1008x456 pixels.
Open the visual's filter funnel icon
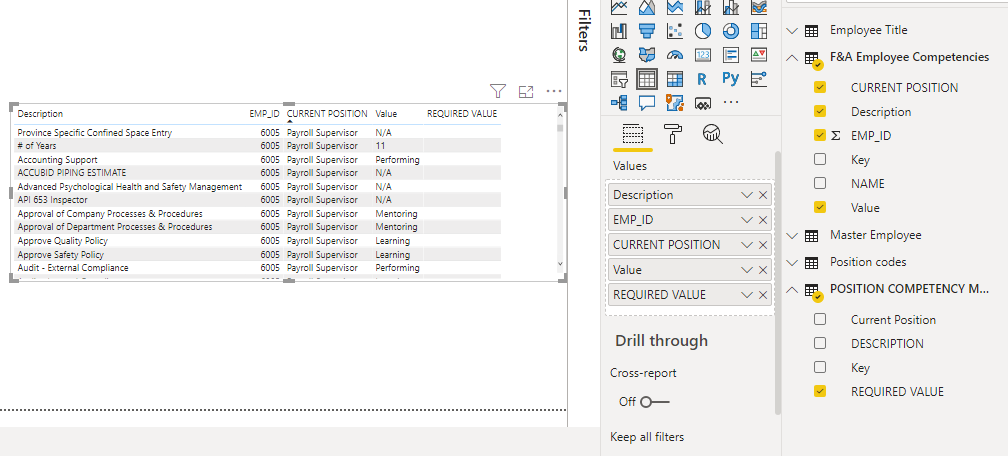498,91
